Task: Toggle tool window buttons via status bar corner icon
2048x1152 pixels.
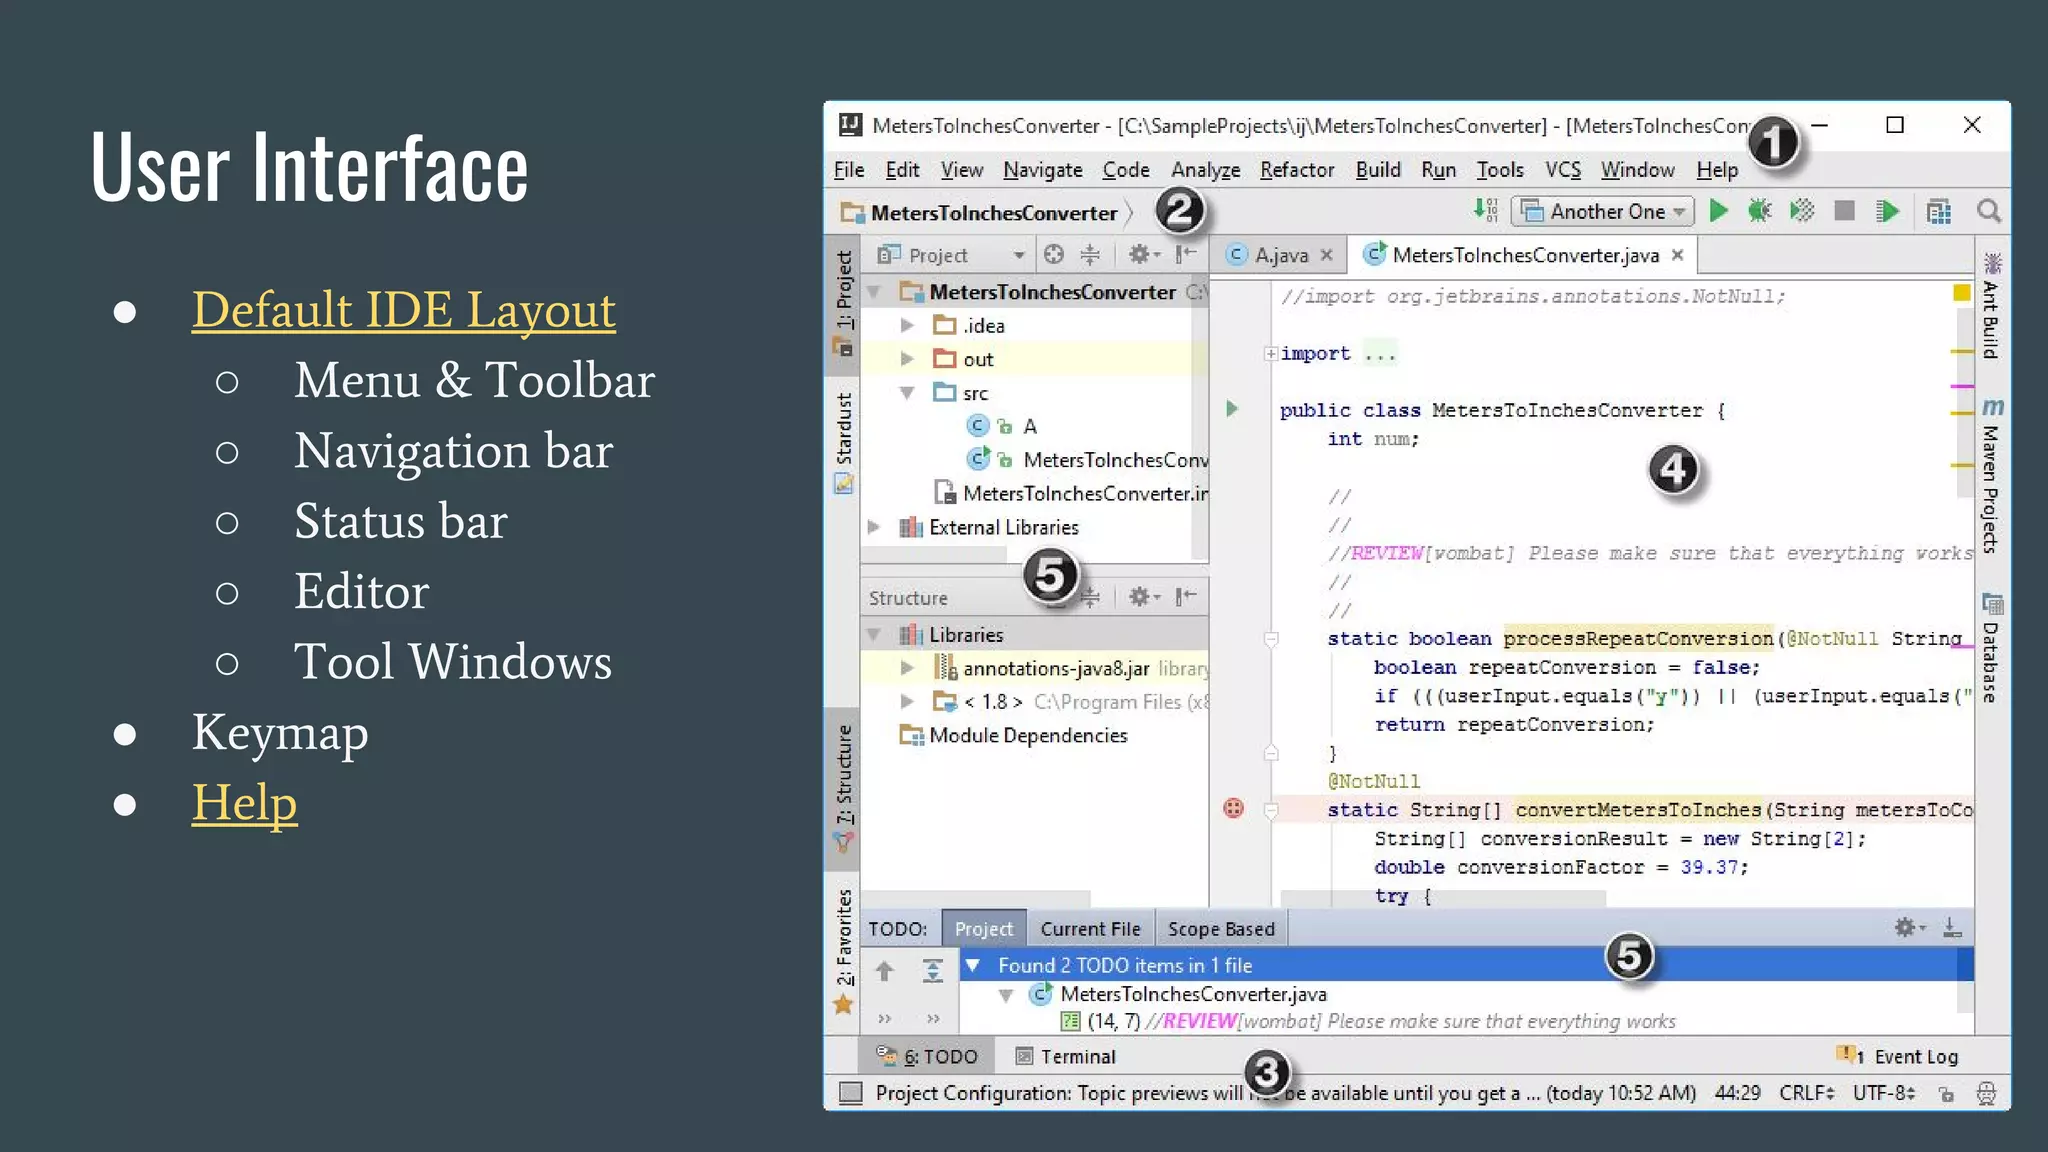Action: coord(850,1093)
